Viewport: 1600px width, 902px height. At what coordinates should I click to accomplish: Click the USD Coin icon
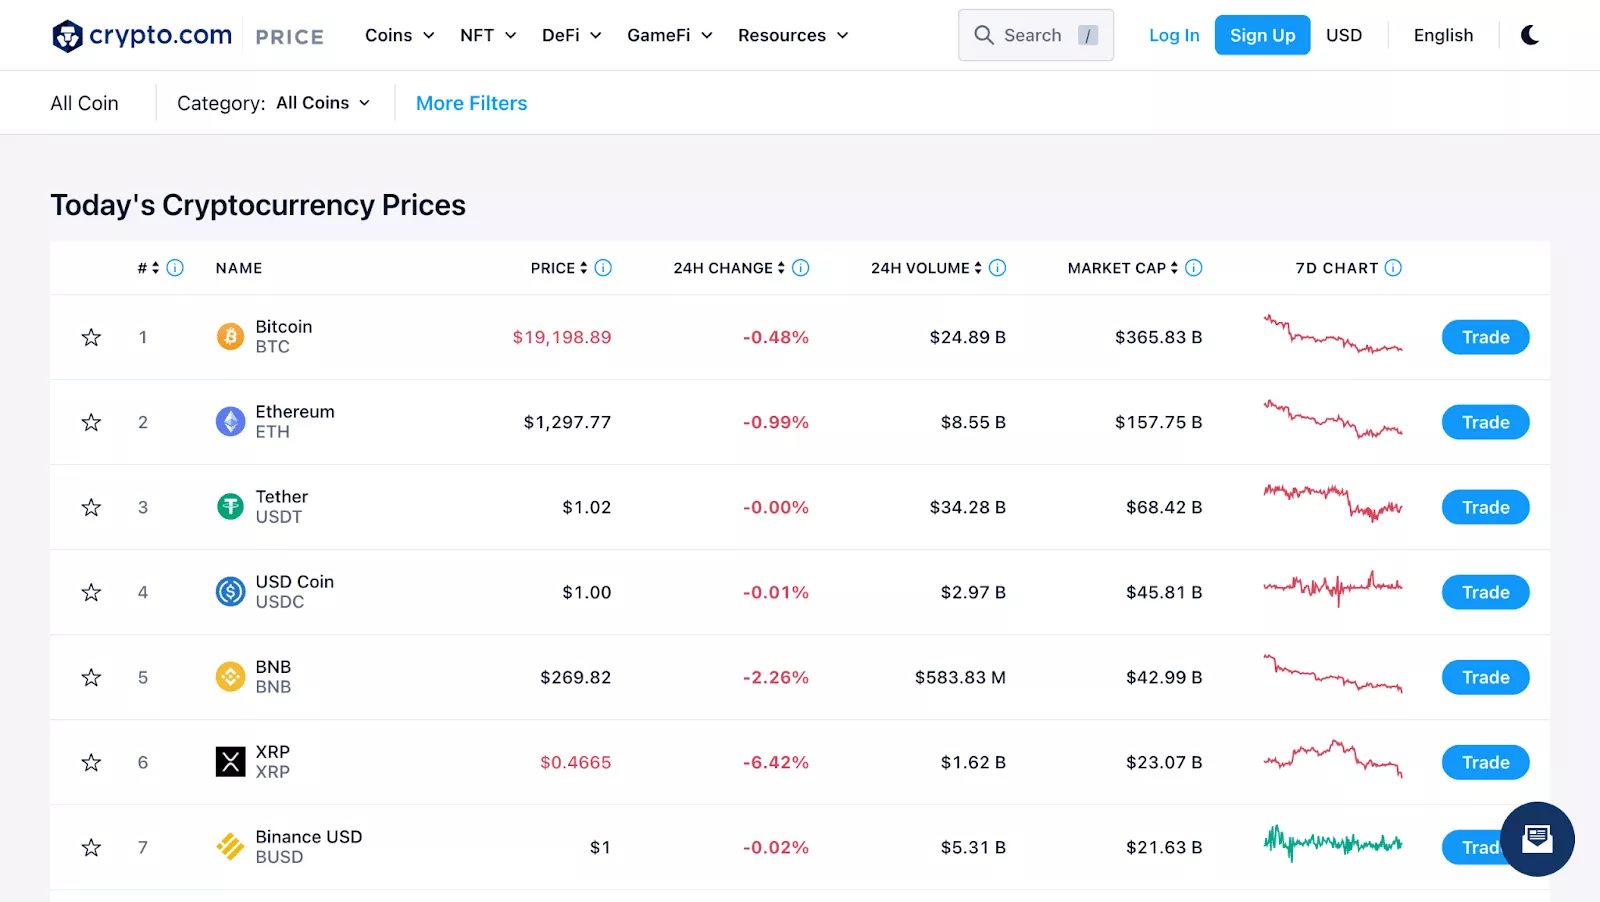point(230,592)
